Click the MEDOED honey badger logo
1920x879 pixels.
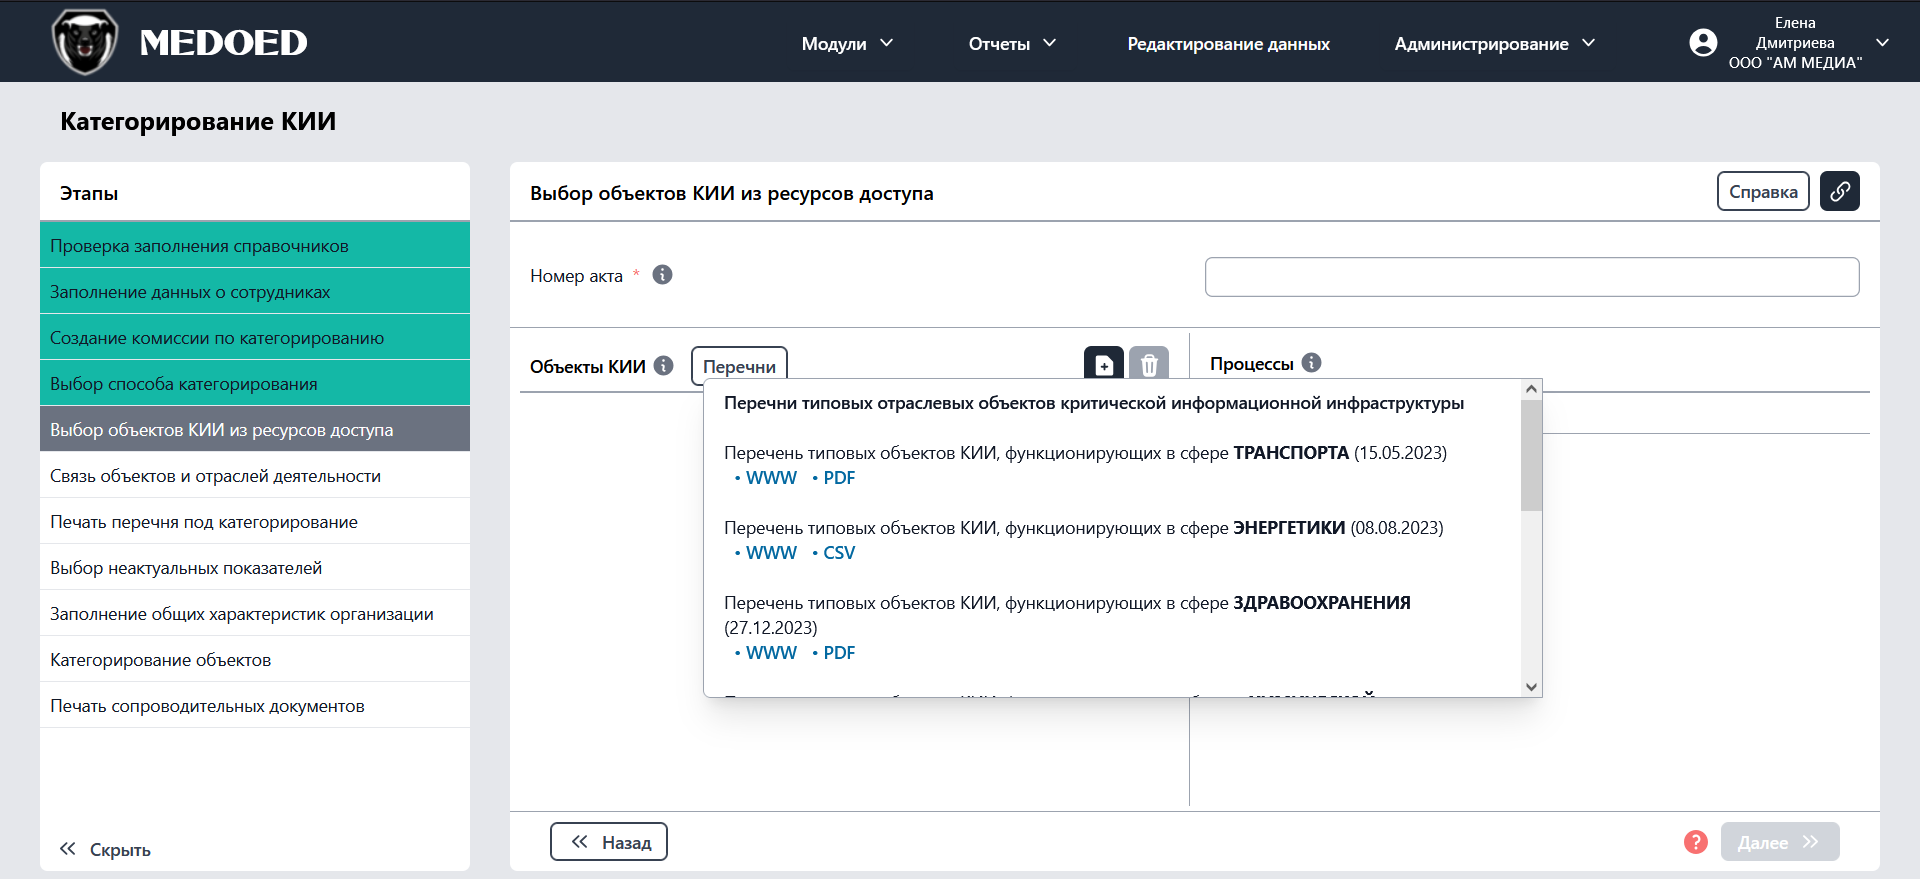pyautogui.click(x=85, y=42)
